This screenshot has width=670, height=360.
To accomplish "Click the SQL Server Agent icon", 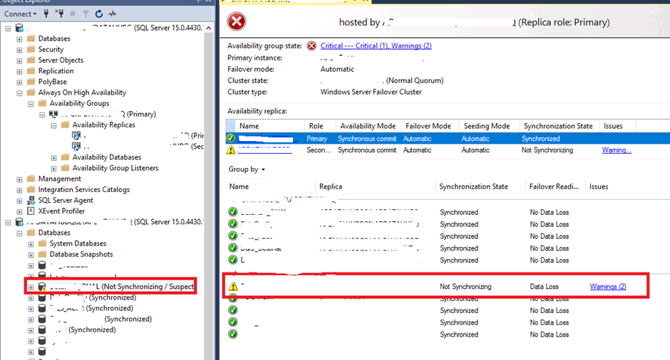I will (31, 200).
